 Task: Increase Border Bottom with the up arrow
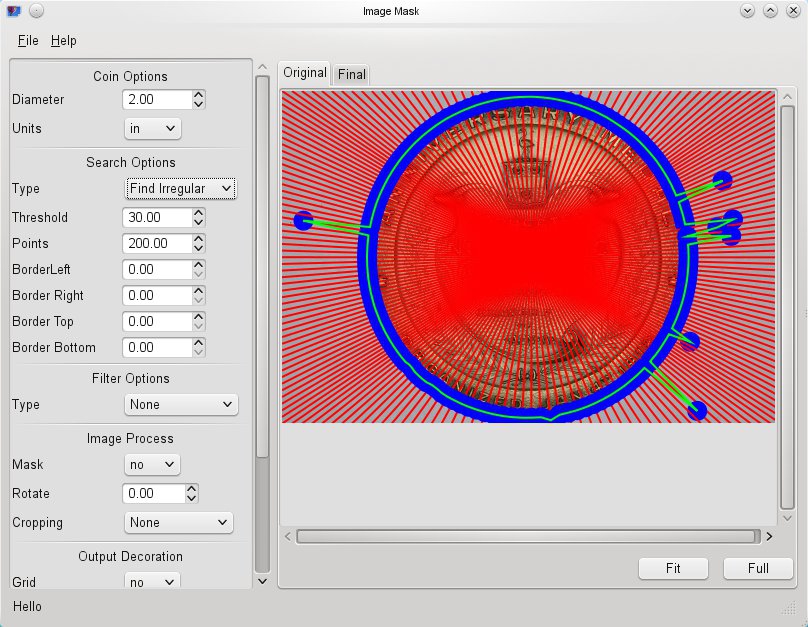coord(199,343)
